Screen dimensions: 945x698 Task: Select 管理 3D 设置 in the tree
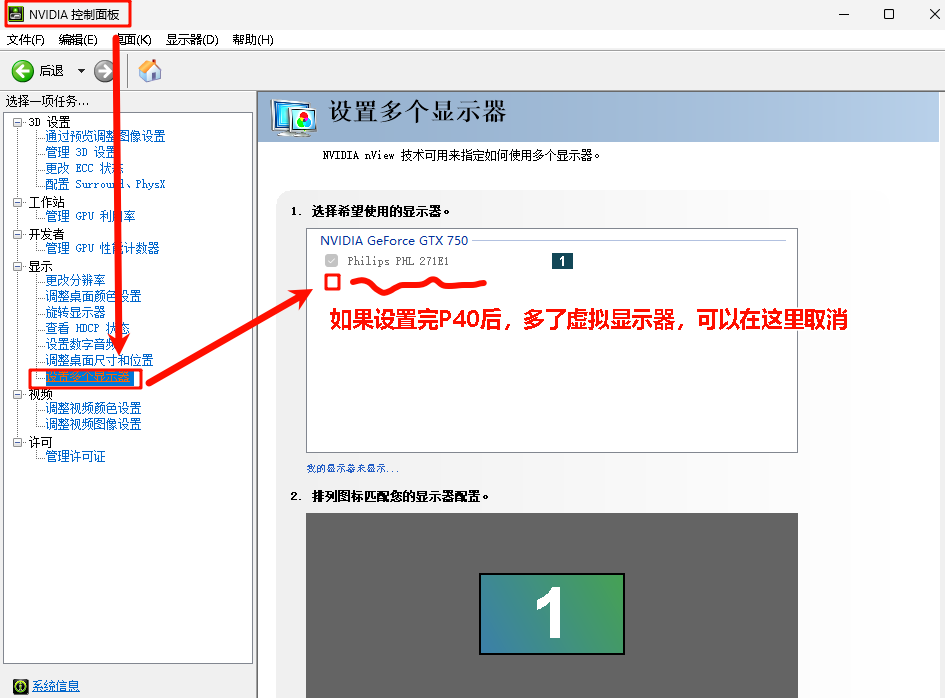click(x=81, y=152)
